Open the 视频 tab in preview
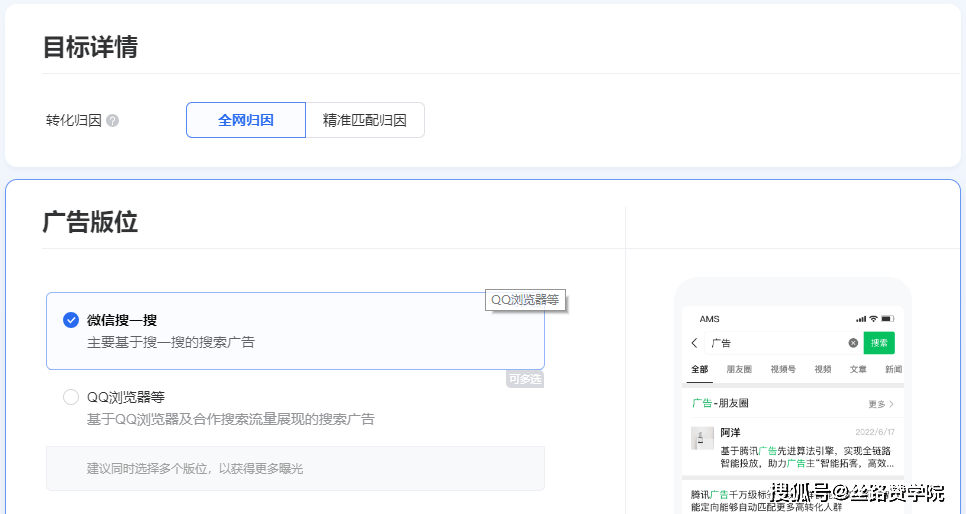This screenshot has width=966, height=514. point(823,369)
